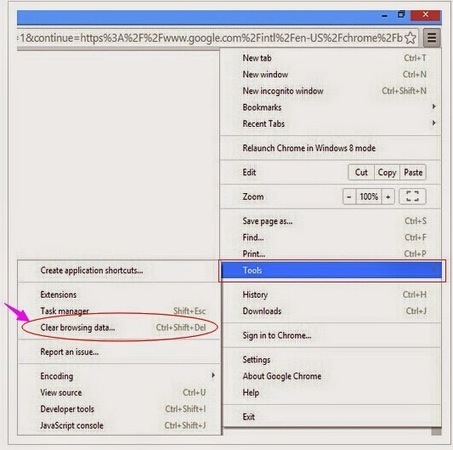Click the Cut button
Image resolution: width=453 pixels, height=450 pixels.
point(361,172)
